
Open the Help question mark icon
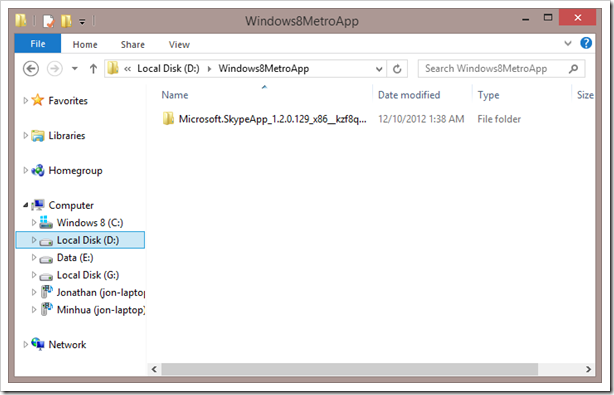pos(586,43)
